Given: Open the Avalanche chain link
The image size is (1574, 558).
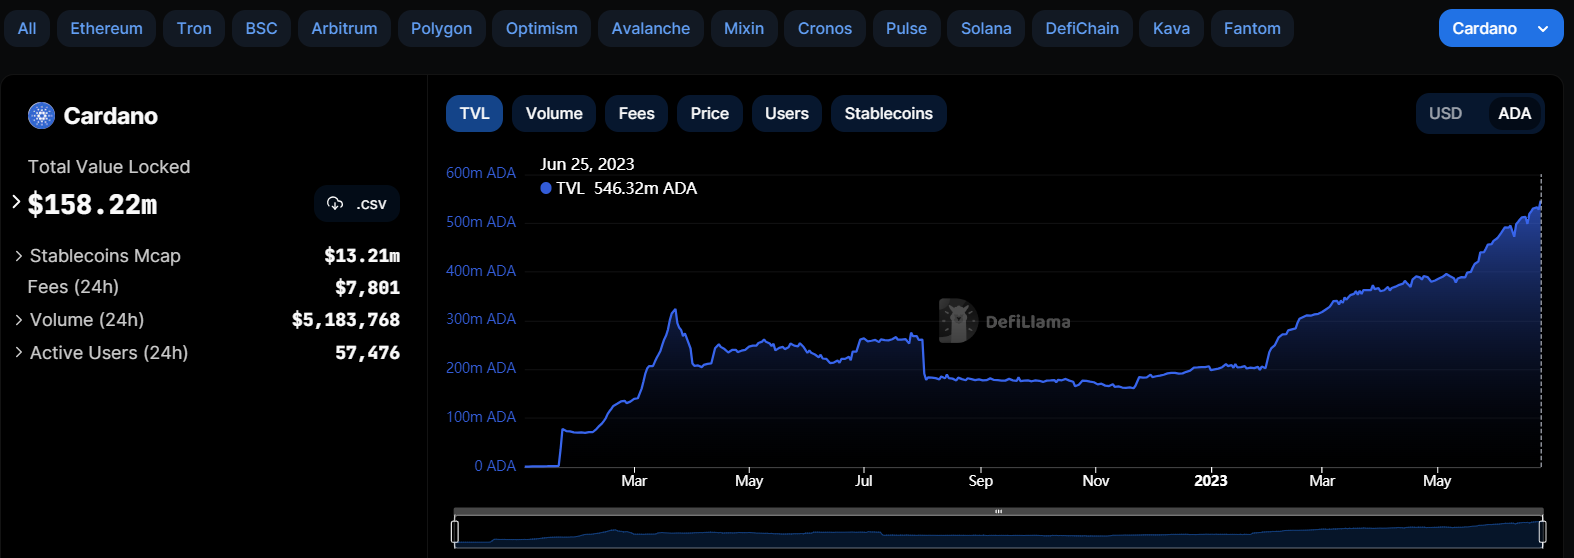Looking at the screenshot, I should 650,28.
